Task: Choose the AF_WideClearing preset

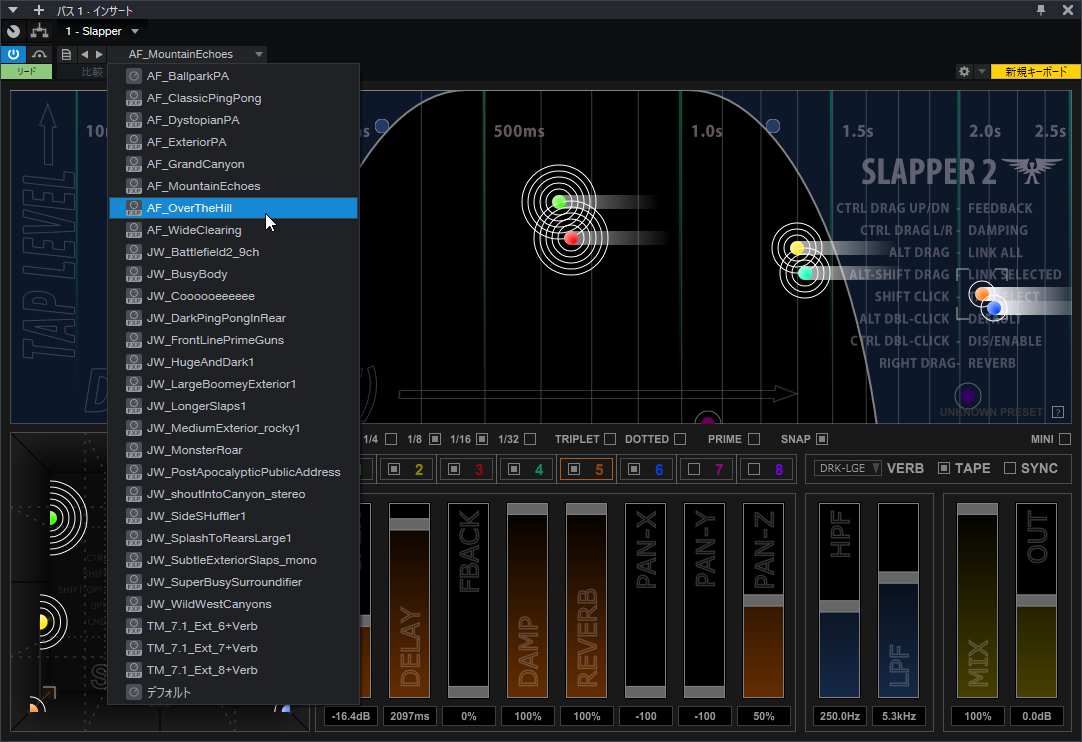Action: click(233, 230)
